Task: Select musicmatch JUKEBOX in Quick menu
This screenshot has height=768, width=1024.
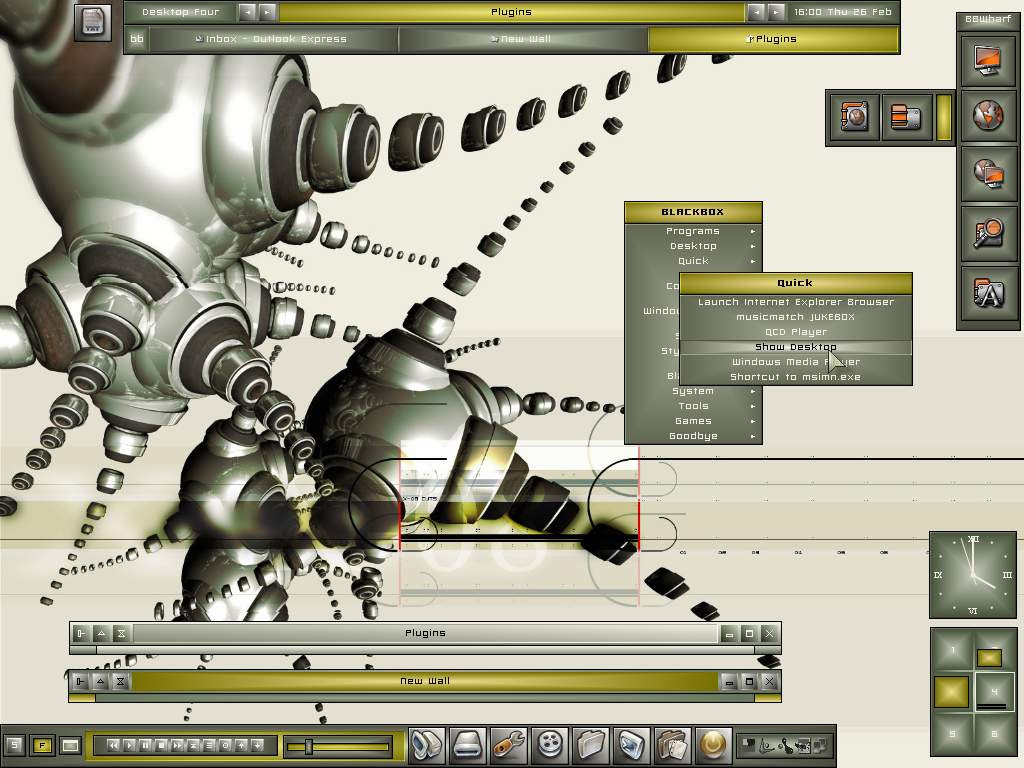Action: tap(795, 317)
